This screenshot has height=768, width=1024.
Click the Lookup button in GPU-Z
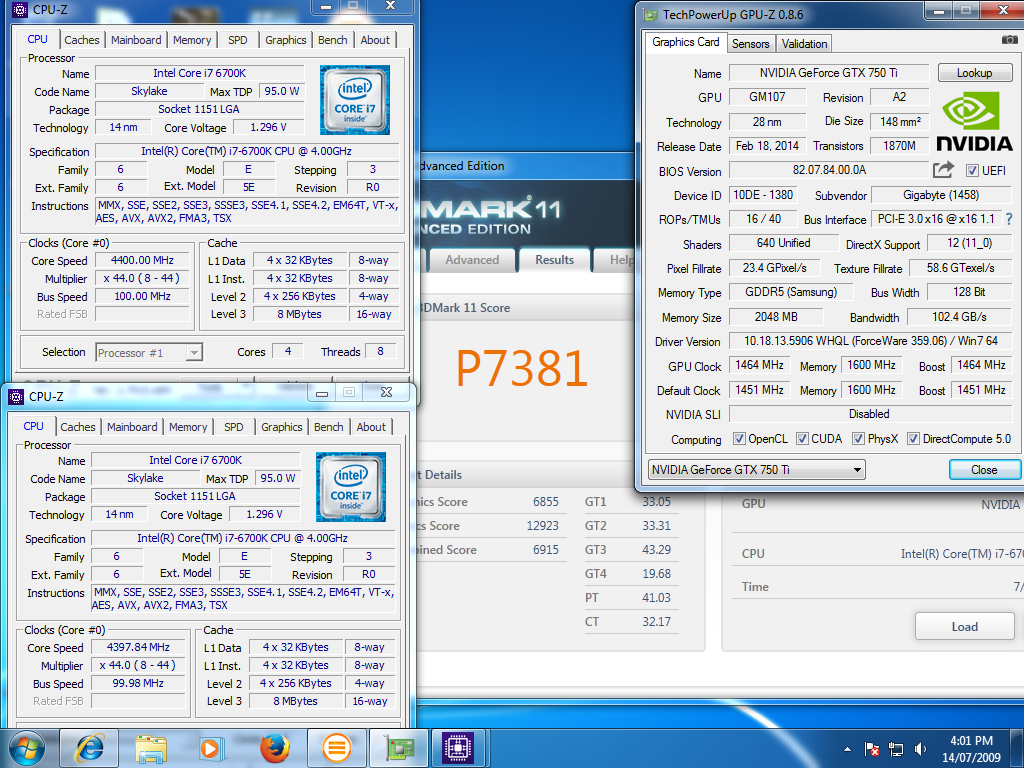pyautogui.click(x=974, y=72)
